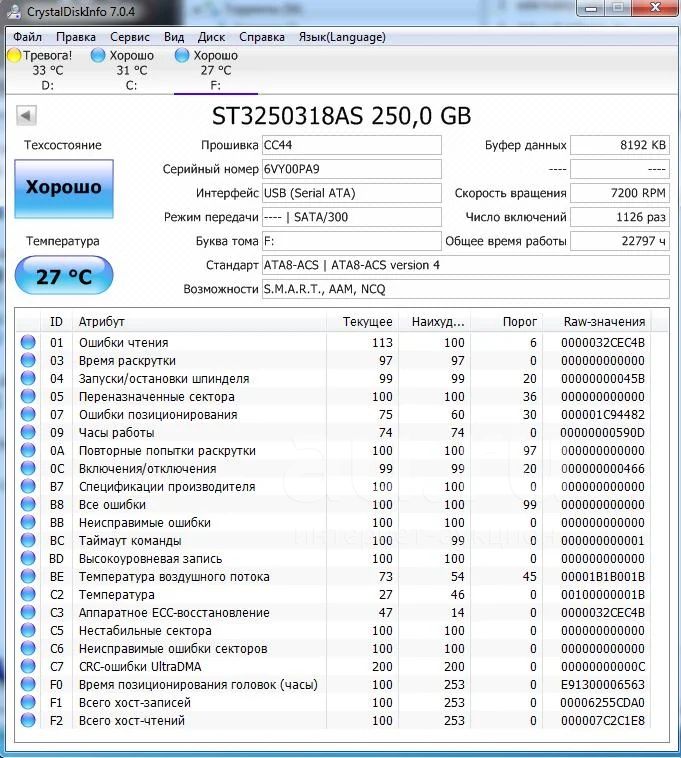Click status icon for Таймаут команды row
Viewport: 681px width, 758px height.
[x=28, y=540]
